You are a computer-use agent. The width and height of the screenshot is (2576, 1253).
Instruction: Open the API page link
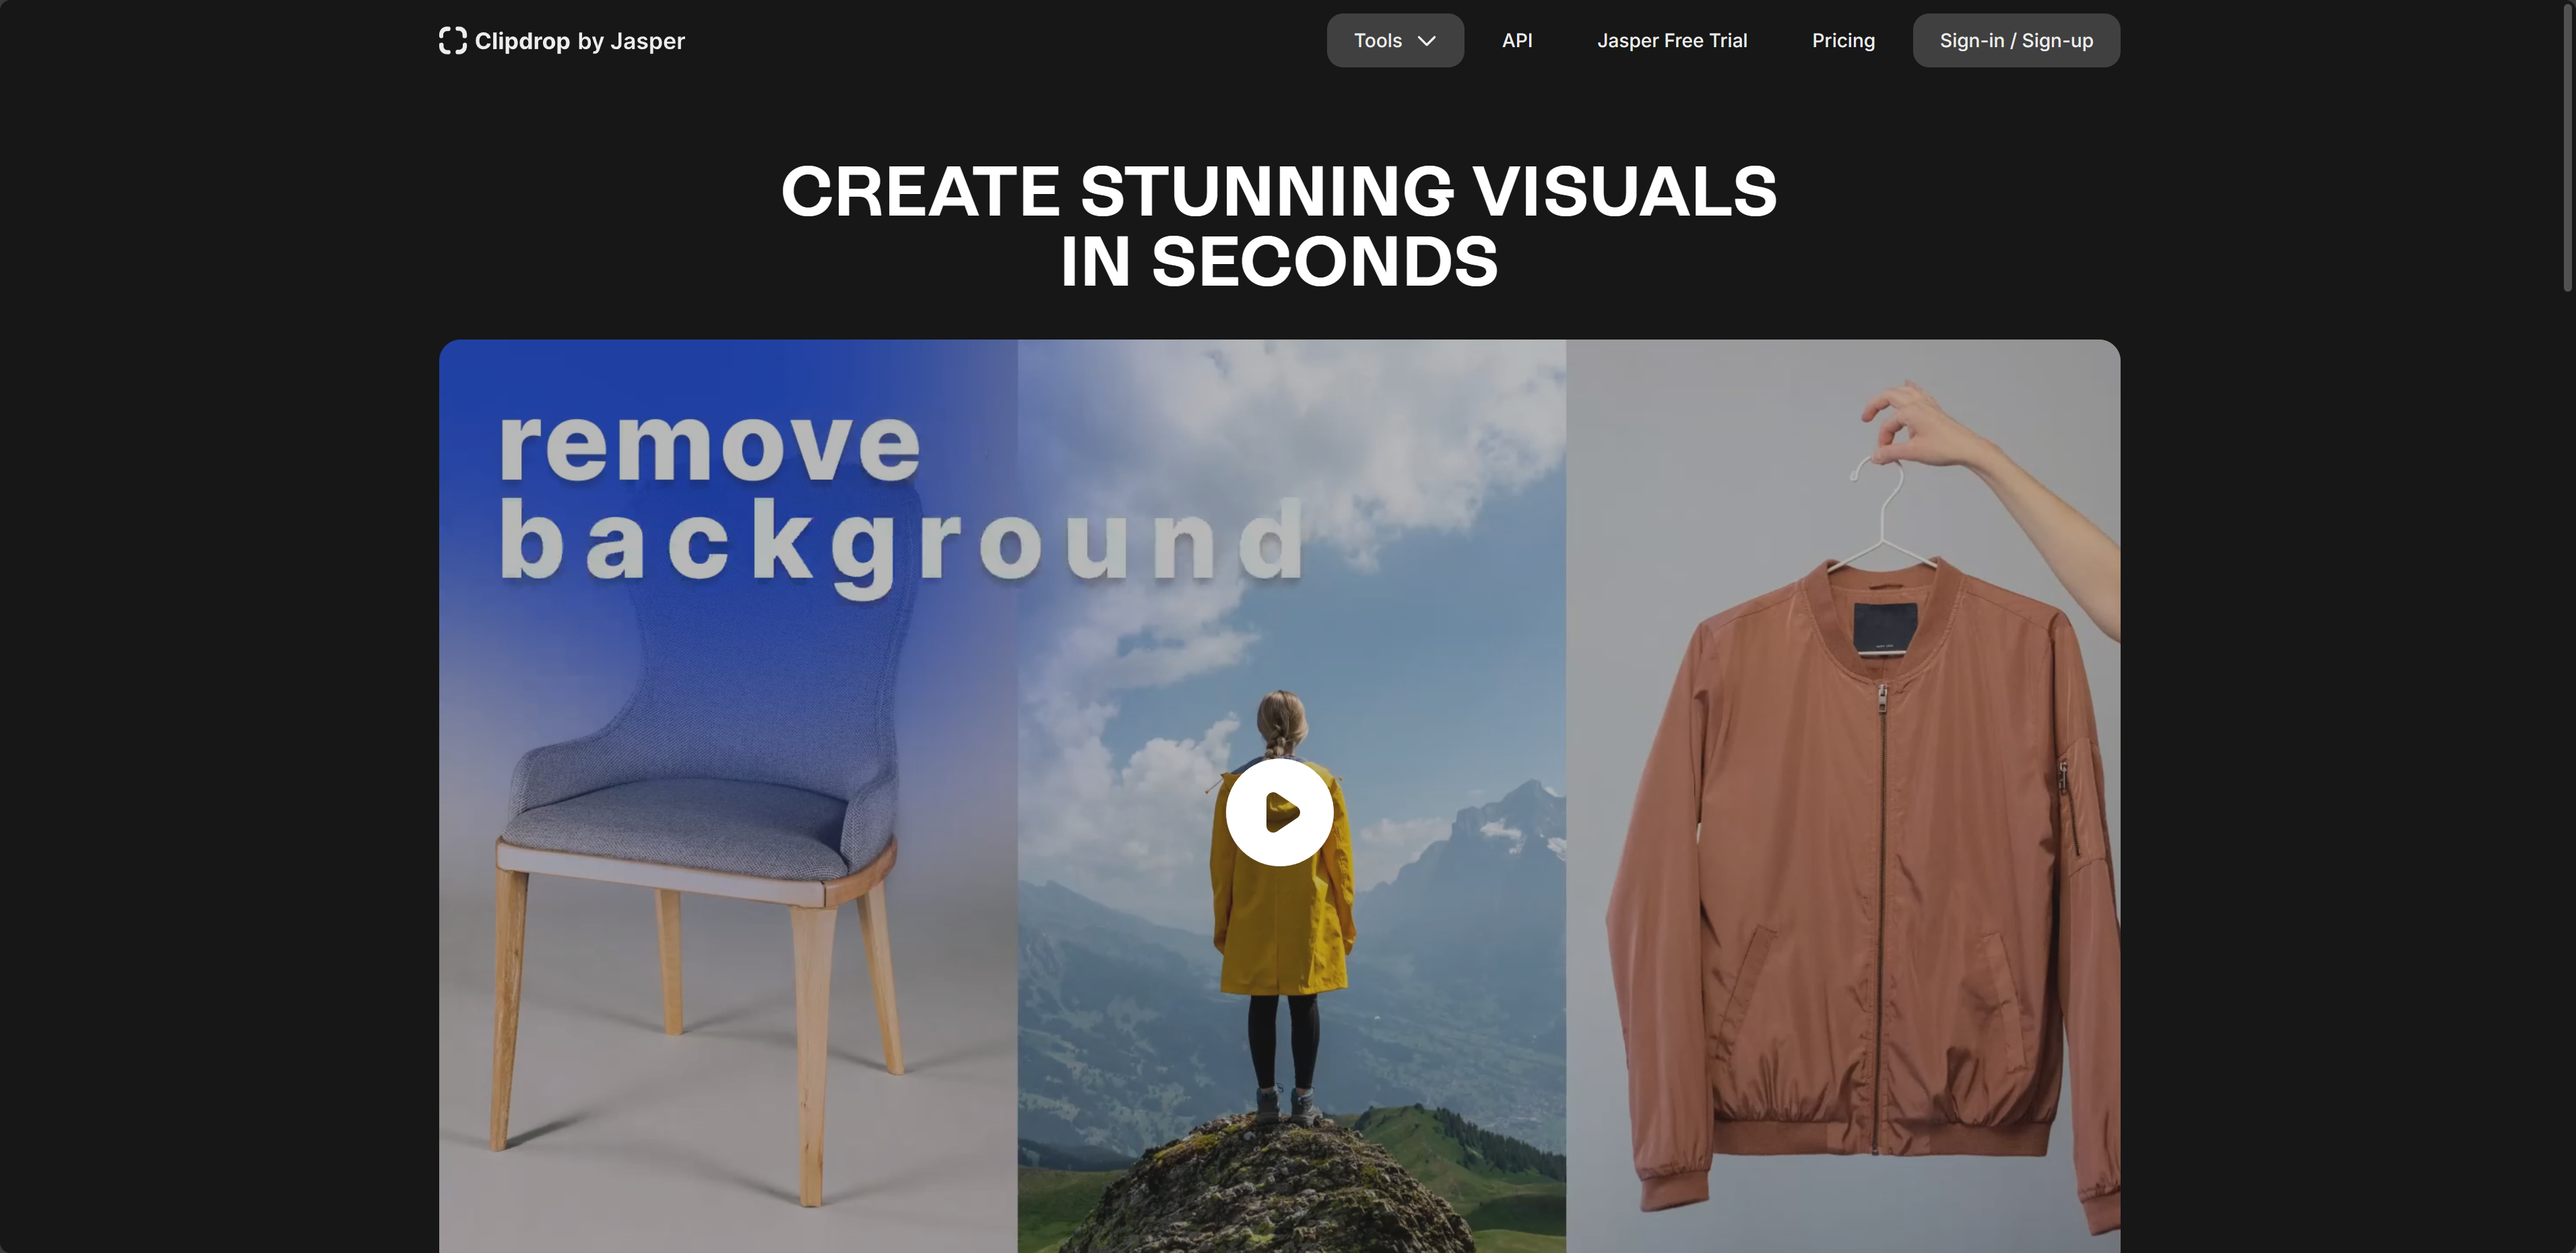(x=1516, y=41)
